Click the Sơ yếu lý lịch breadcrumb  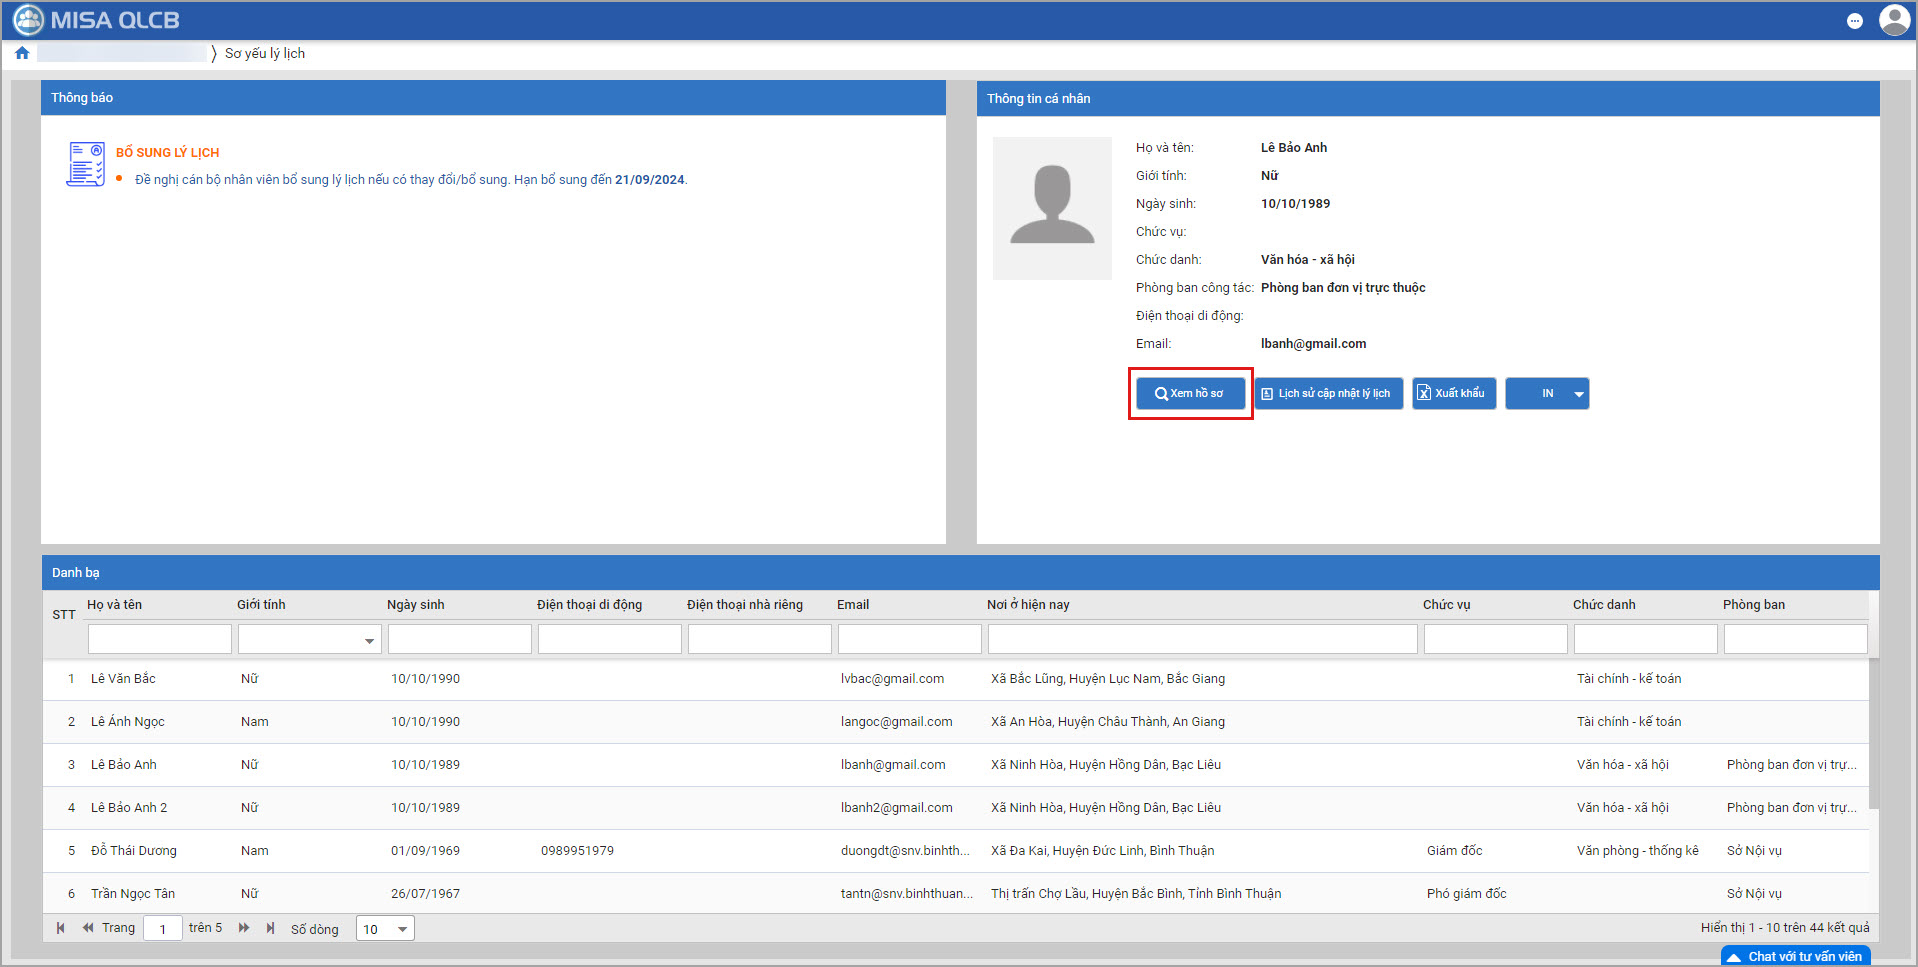pyautogui.click(x=265, y=54)
